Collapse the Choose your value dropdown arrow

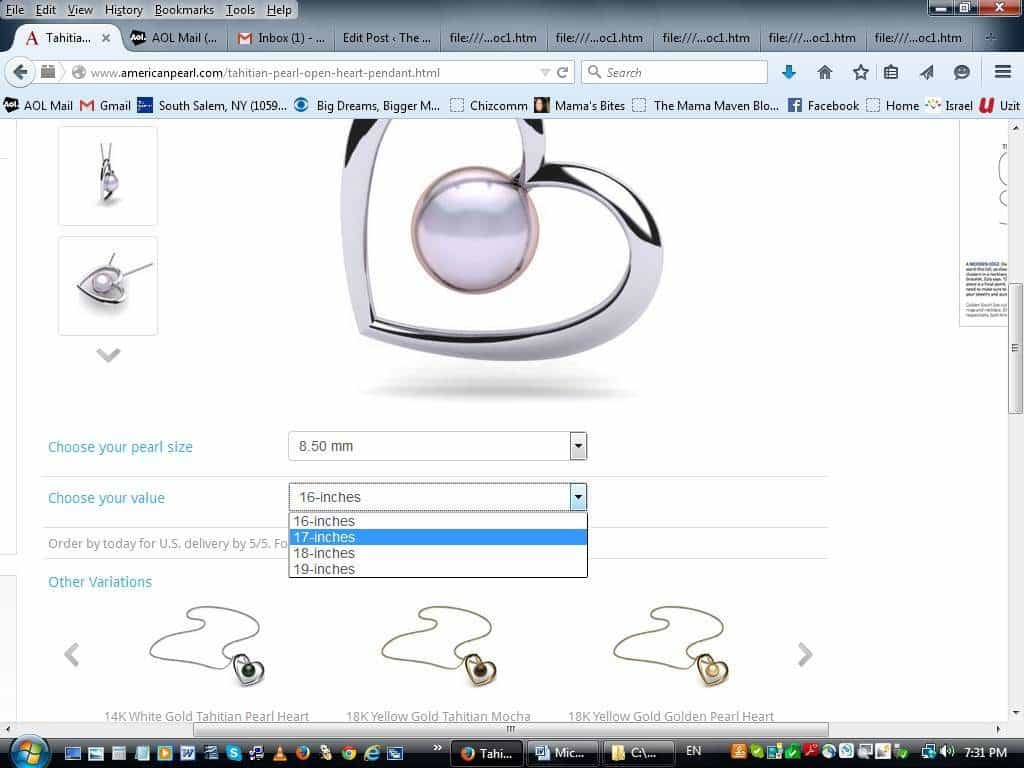coord(578,497)
